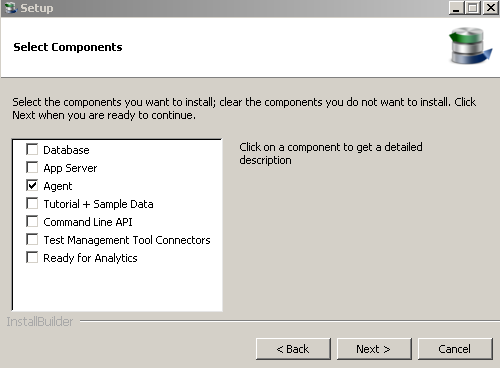Check the Command Line API box
The height and width of the screenshot is (368, 500).
pyautogui.click(x=32, y=221)
